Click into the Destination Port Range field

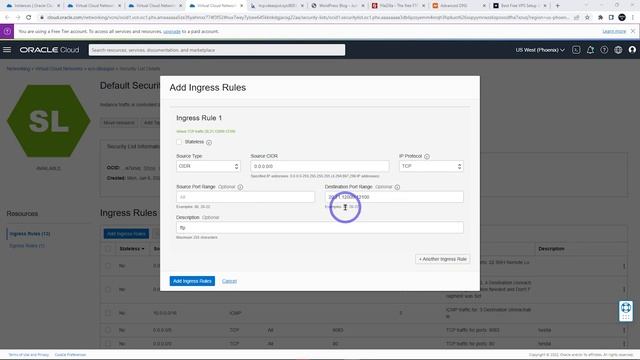(394, 197)
